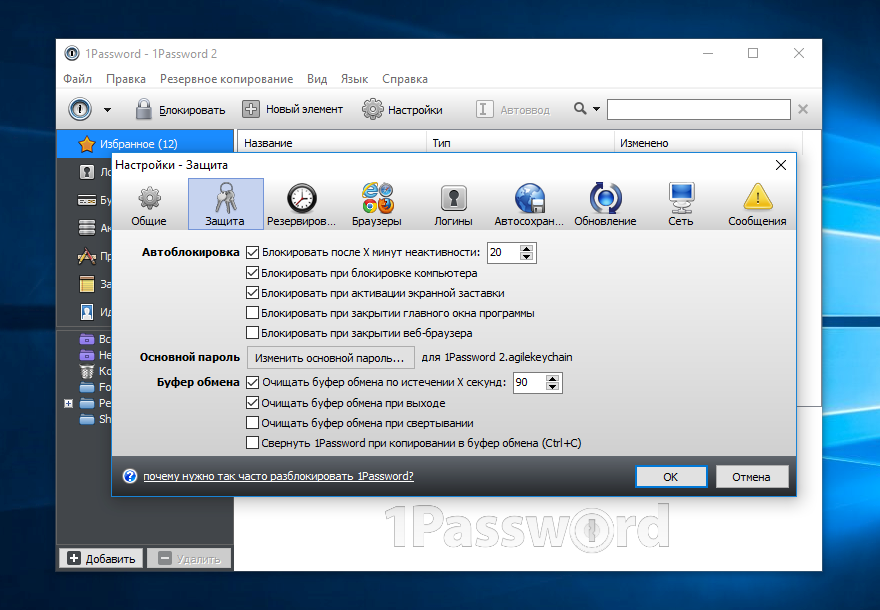
Task: Switch to the Резервиров... backup tab
Action: (x=301, y=205)
